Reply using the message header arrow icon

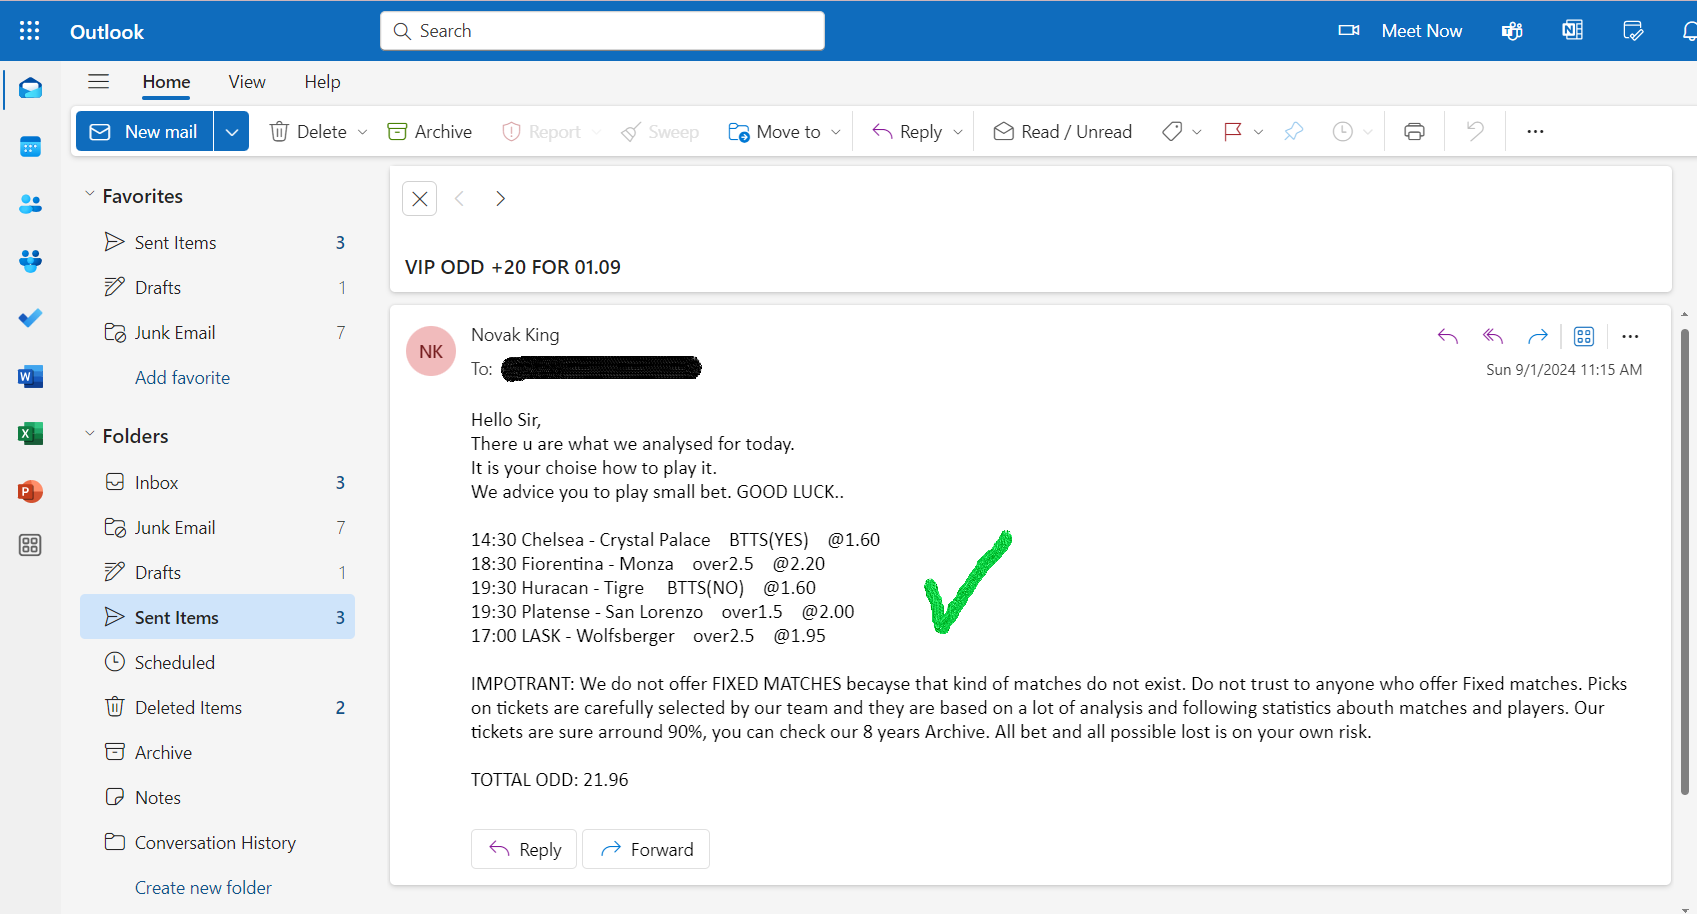pos(1447,336)
